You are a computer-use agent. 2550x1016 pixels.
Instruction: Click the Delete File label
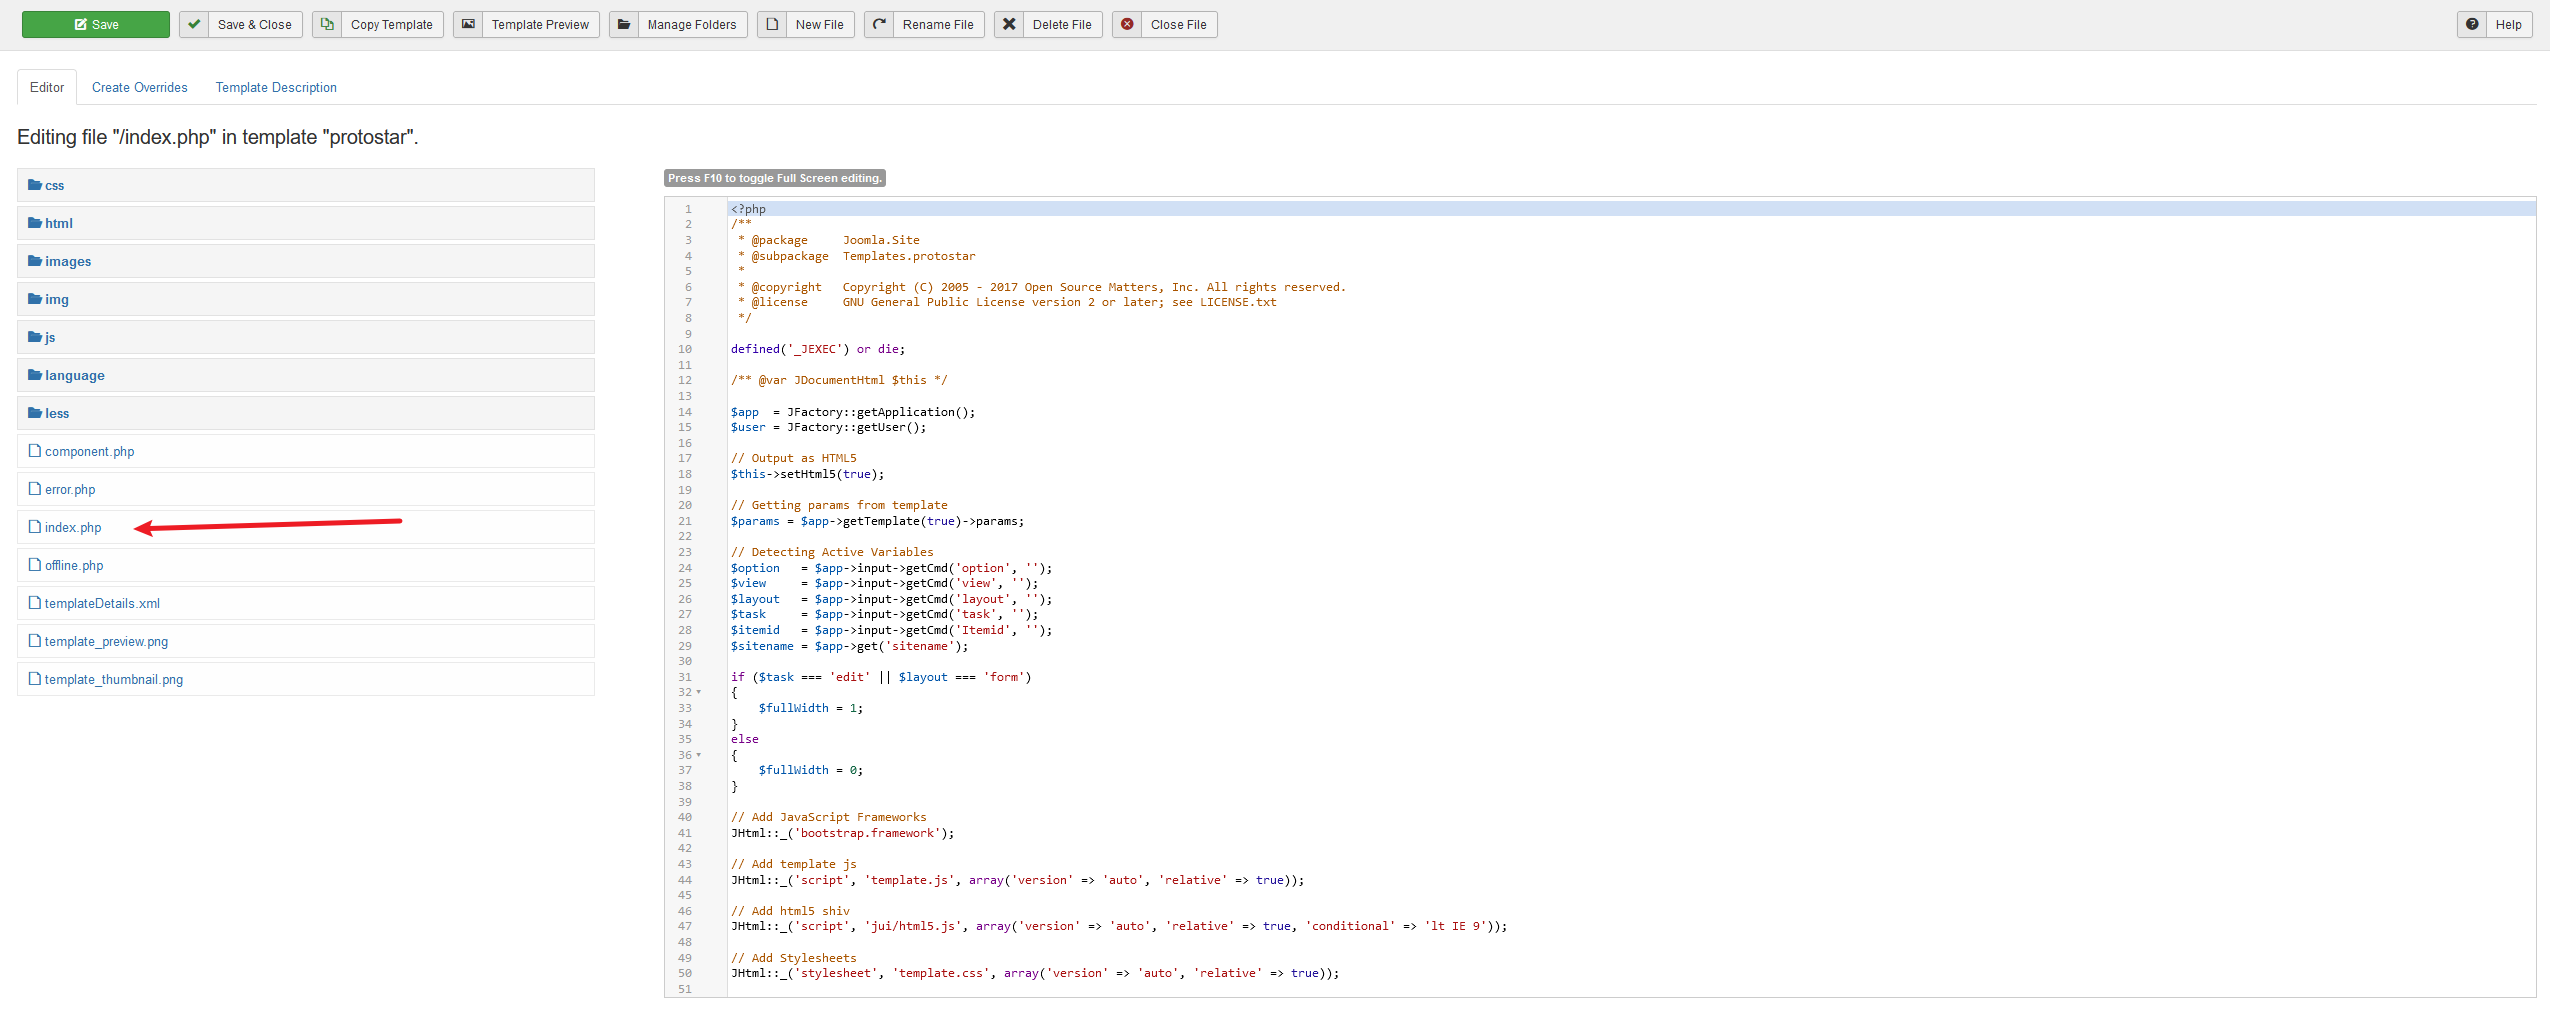click(x=1061, y=25)
